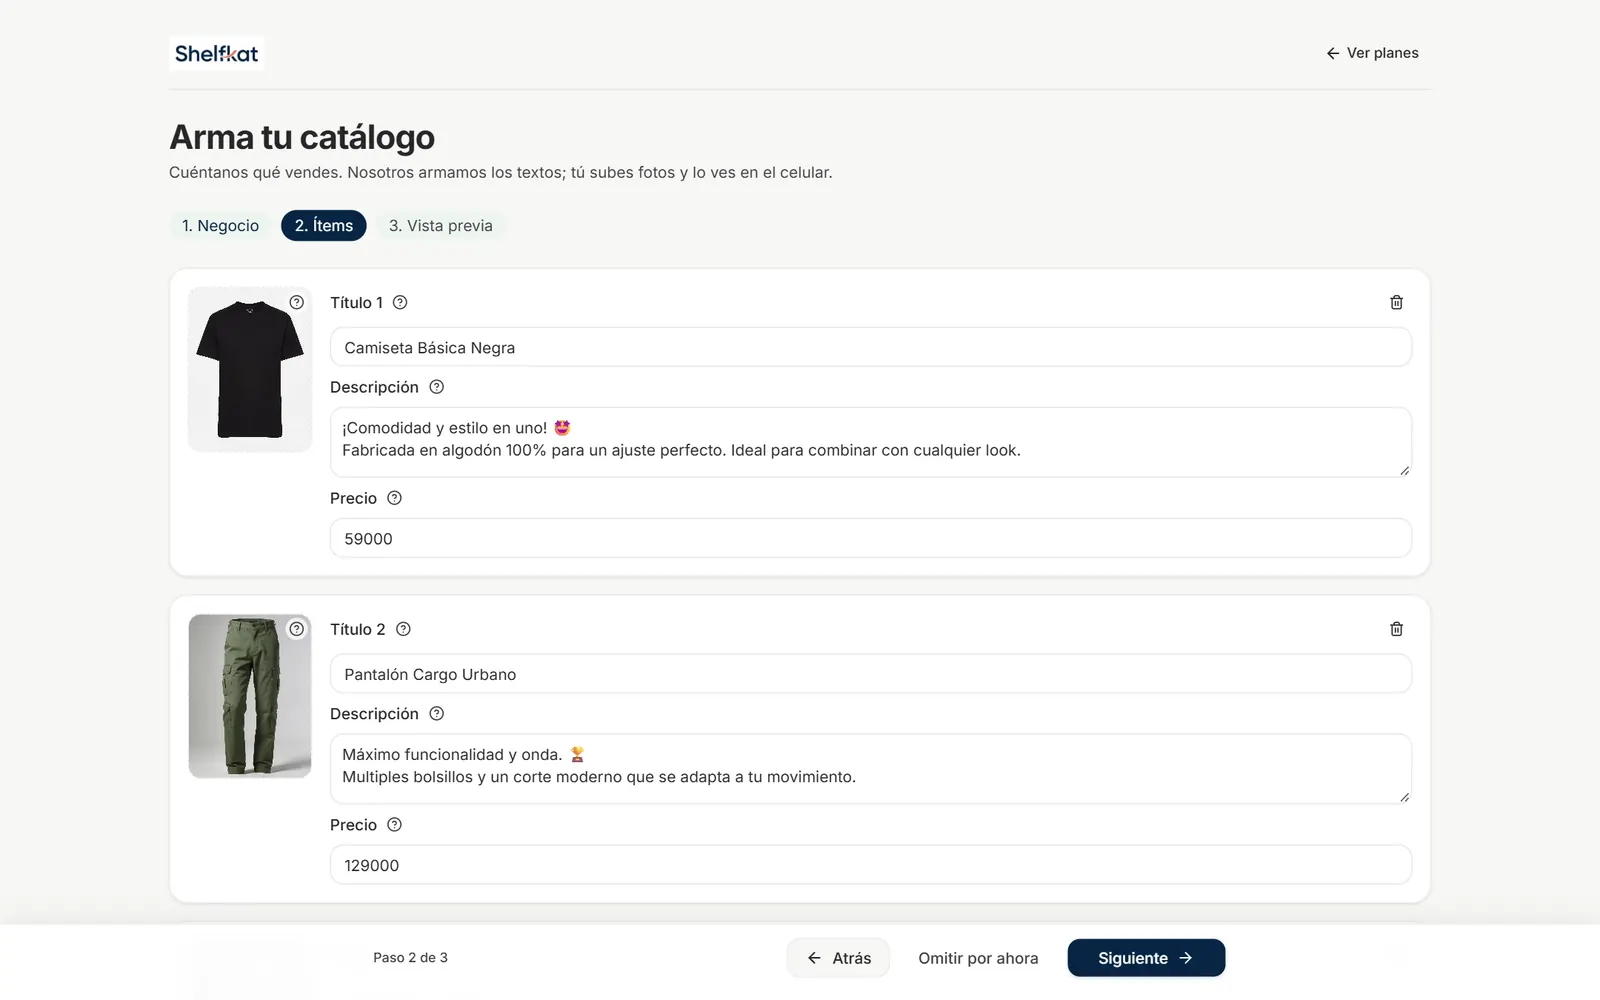Switch to the 3. Vista previa tab
This screenshot has height=1000, width=1600.
point(441,226)
